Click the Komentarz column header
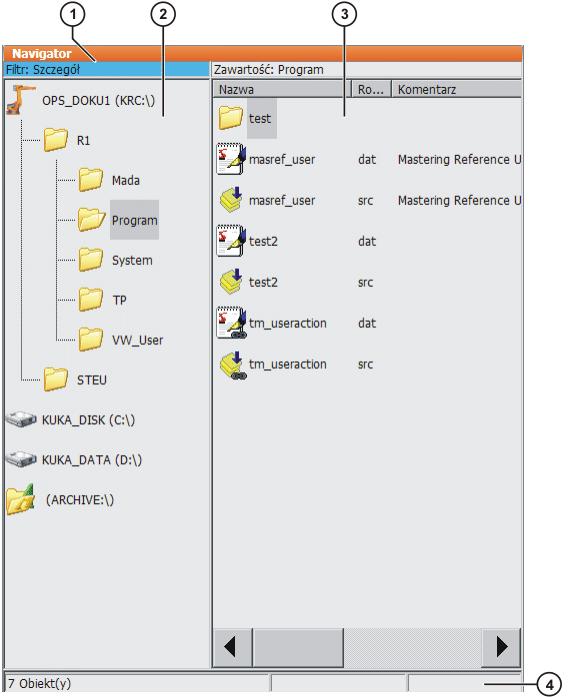570x697 pixels. (x=457, y=89)
